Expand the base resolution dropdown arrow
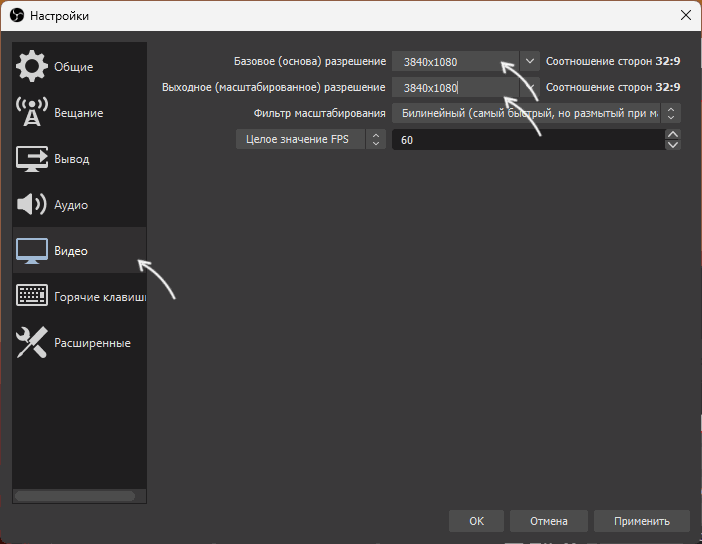 click(530, 62)
